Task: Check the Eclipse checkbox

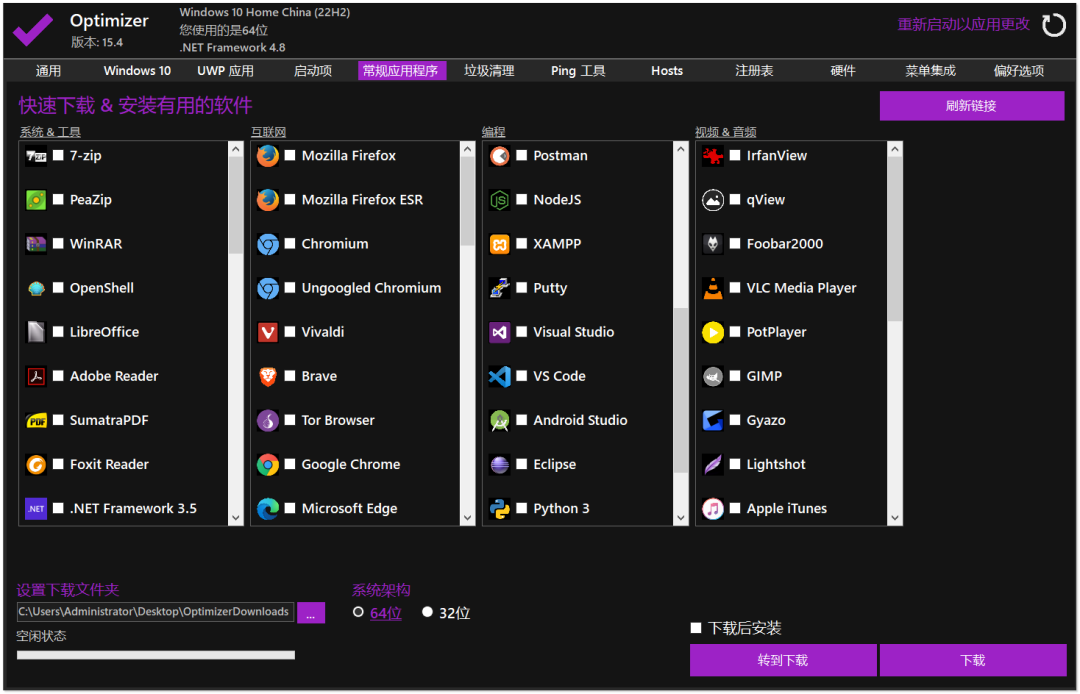Action: click(x=521, y=464)
